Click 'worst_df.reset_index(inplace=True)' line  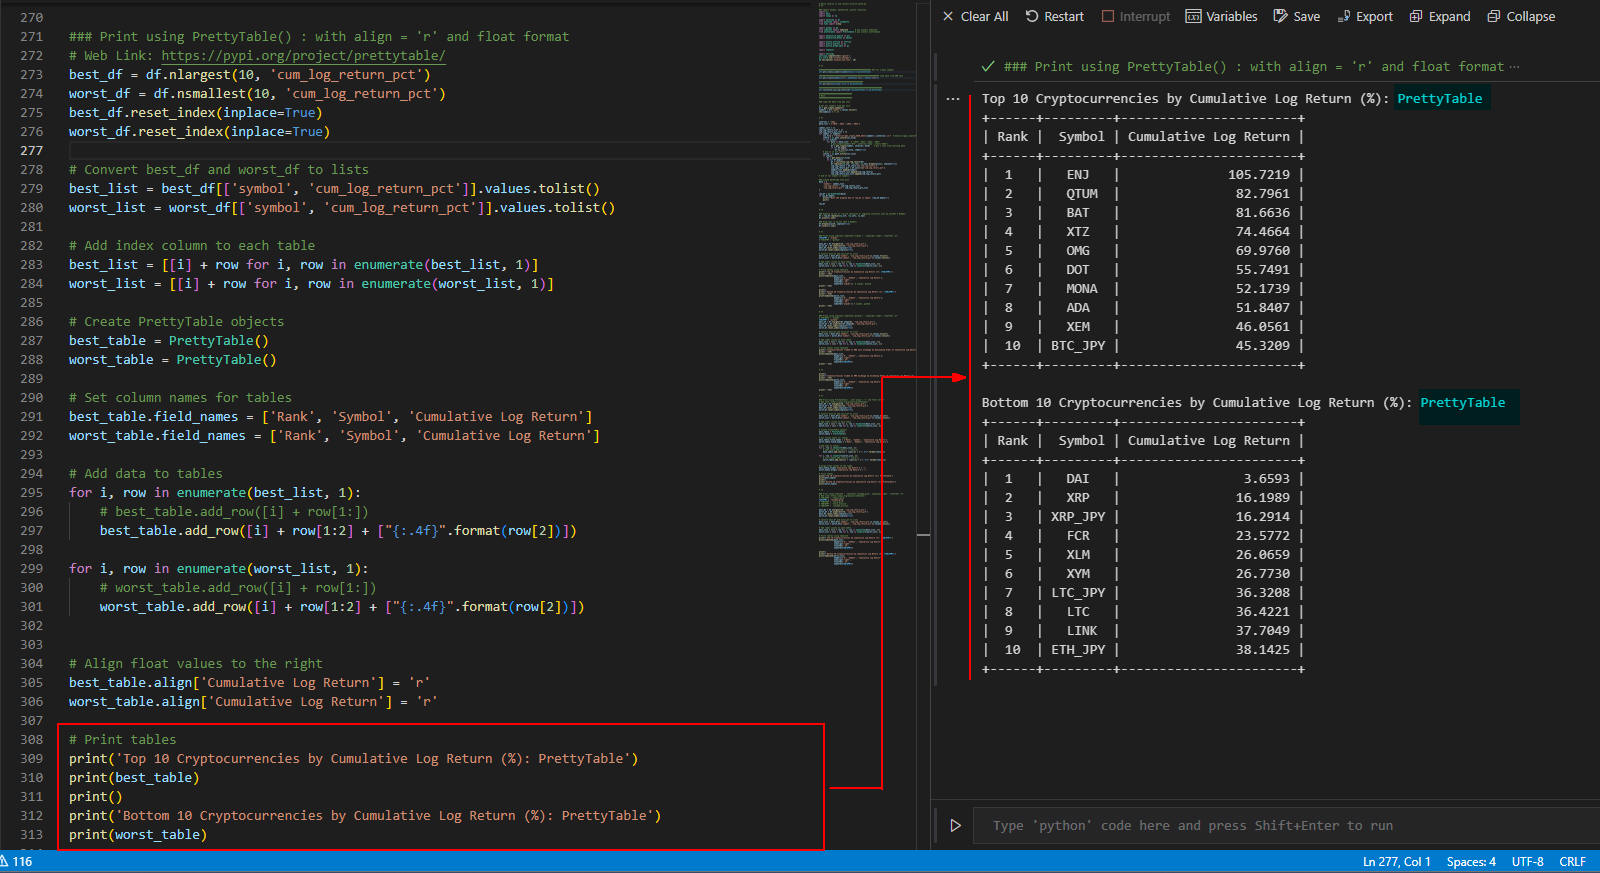coord(199,131)
